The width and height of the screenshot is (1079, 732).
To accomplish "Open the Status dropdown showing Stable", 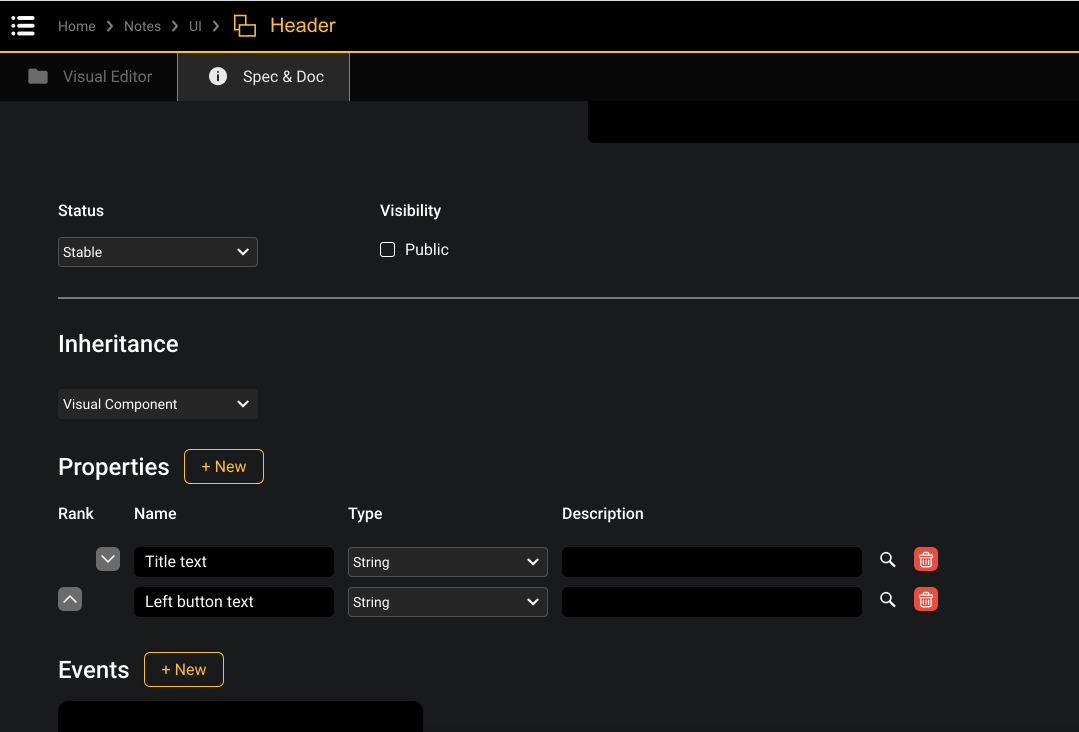I will pyautogui.click(x=157, y=252).
